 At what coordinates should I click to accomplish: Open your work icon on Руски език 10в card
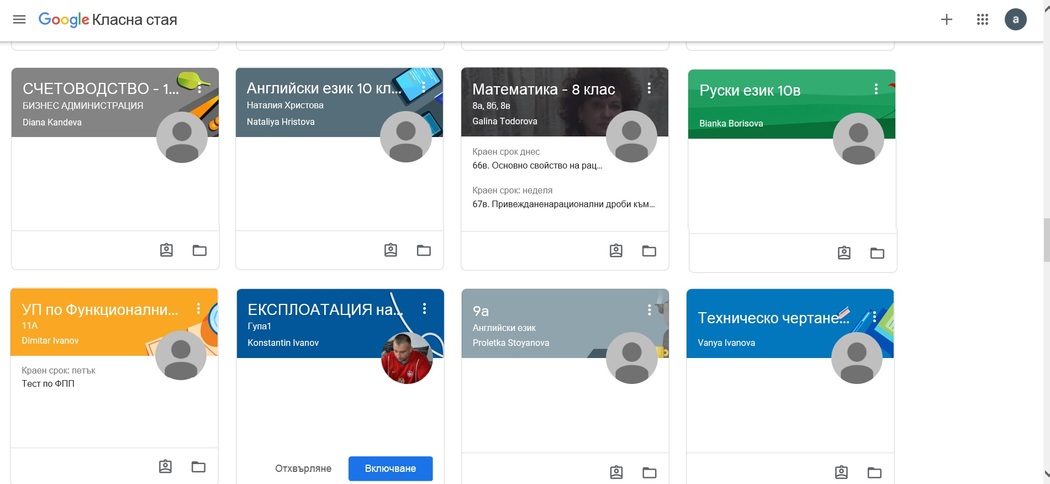[844, 253]
